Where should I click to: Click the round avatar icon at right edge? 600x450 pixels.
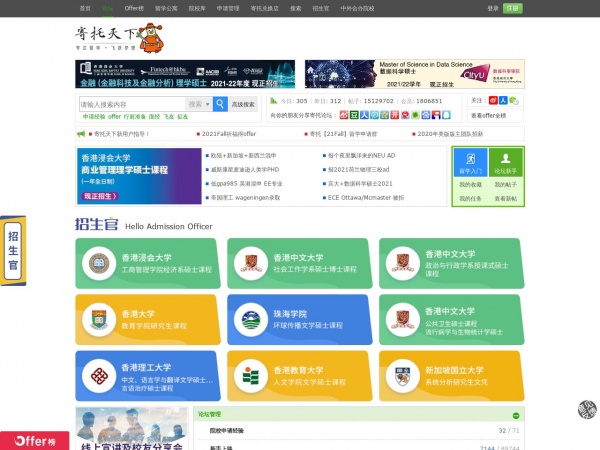pyautogui.click(x=587, y=409)
